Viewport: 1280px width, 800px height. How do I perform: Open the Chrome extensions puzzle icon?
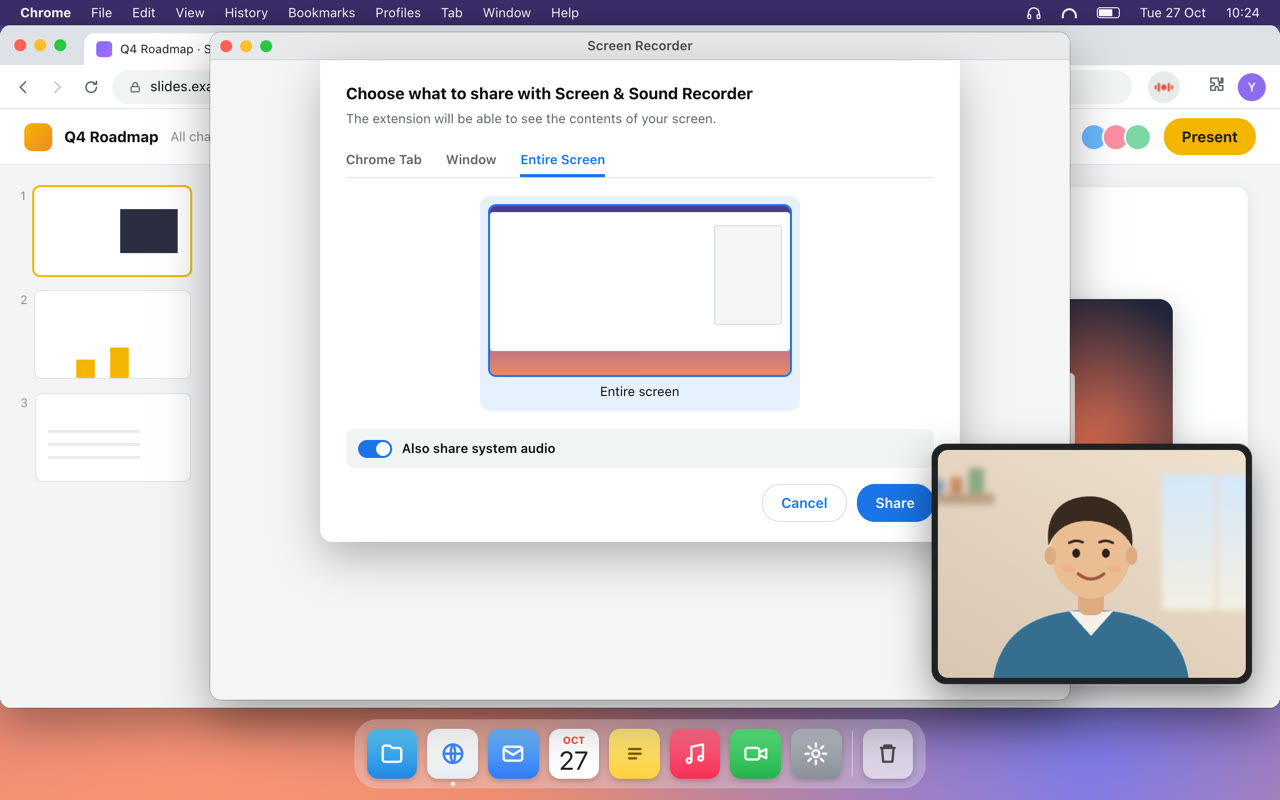coord(1216,86)
